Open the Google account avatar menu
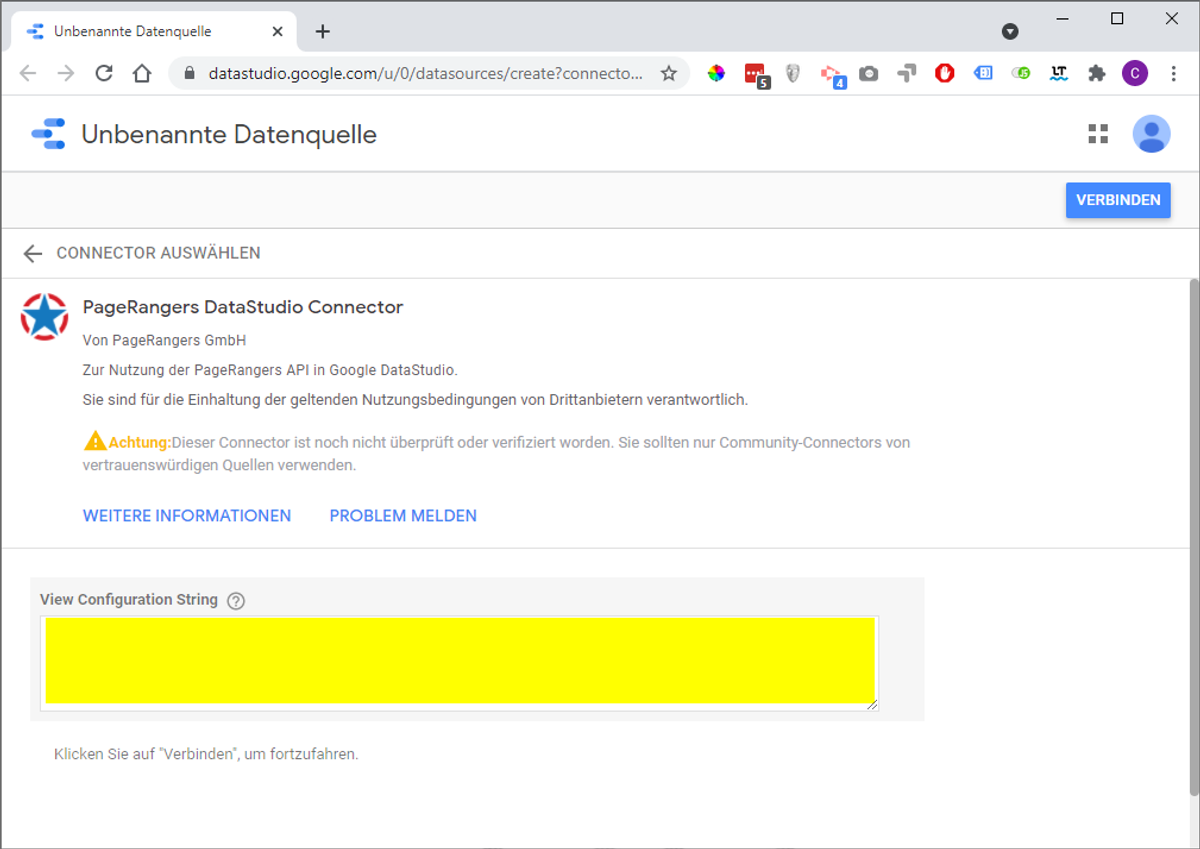Image resolution: width=1200 pixels, height=849 pixels. pos(1151,134)
